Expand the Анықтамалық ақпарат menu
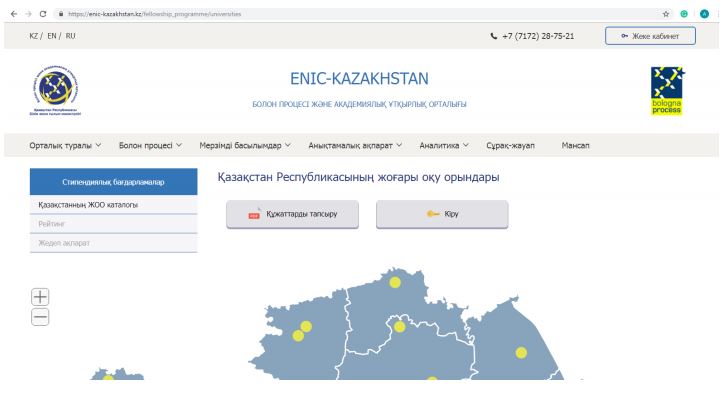The image size is (727, 401). tap(355, 146)
